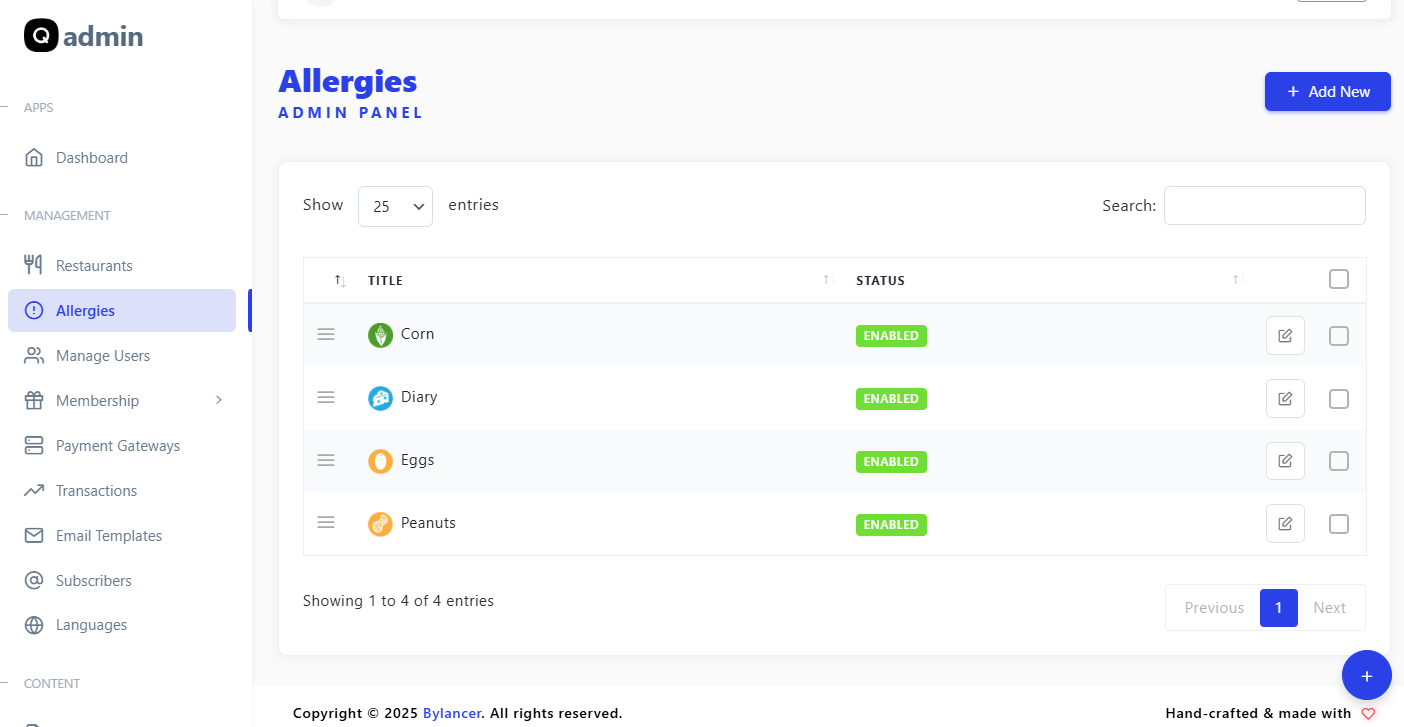Click the Add New button

(x=1327, y=92)
